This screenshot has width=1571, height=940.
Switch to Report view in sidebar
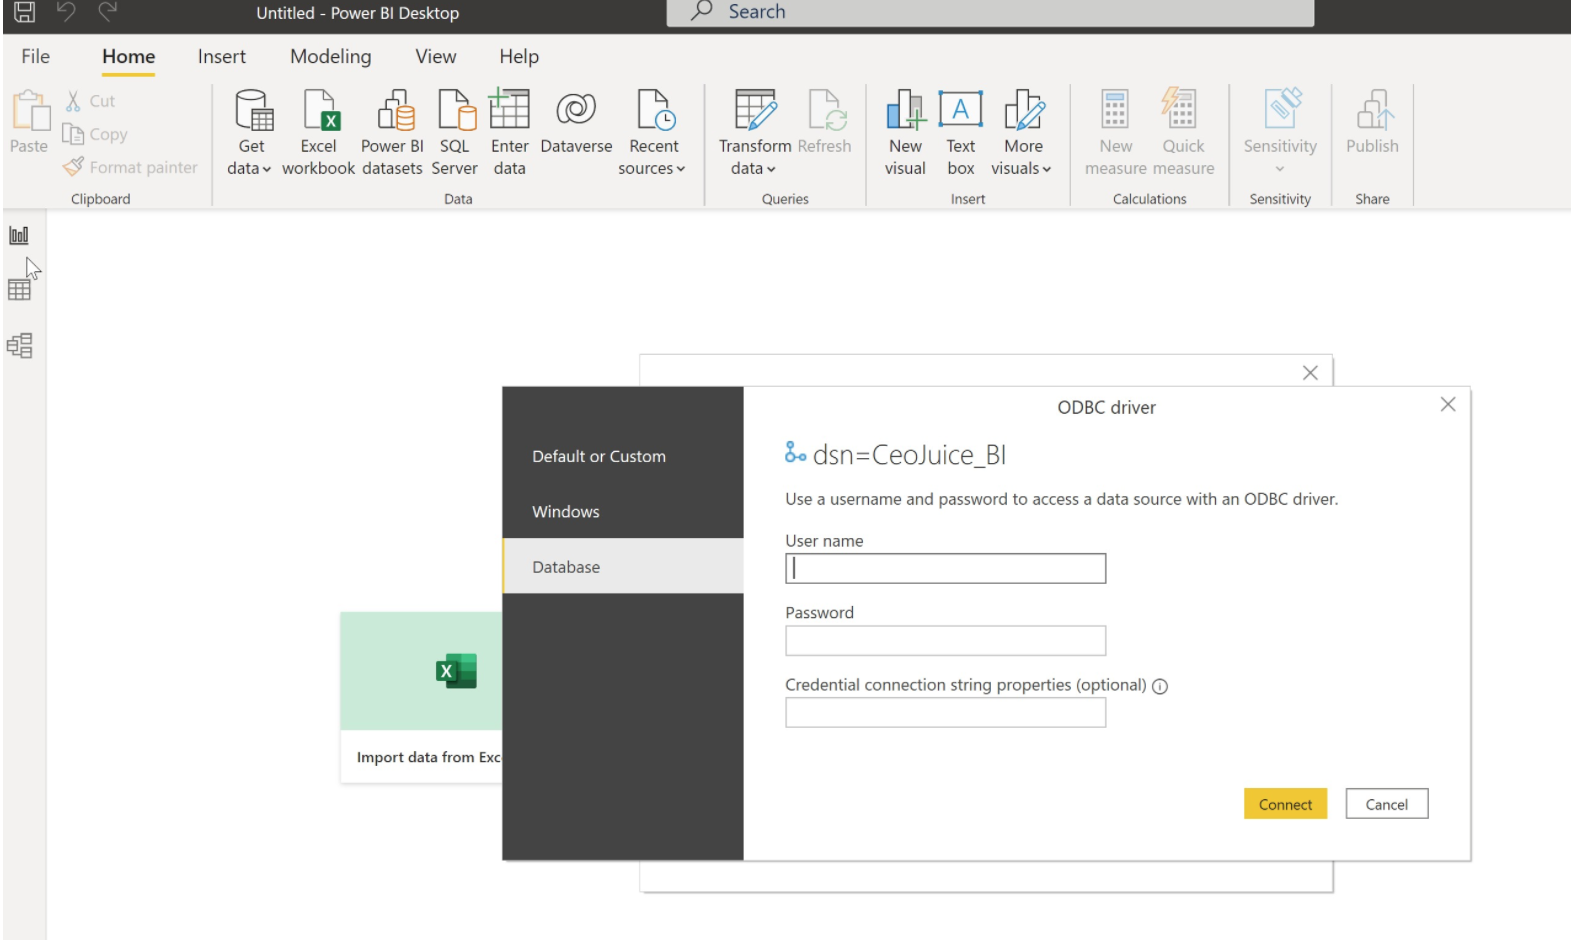pyautogui.click(x=19, y=235)
